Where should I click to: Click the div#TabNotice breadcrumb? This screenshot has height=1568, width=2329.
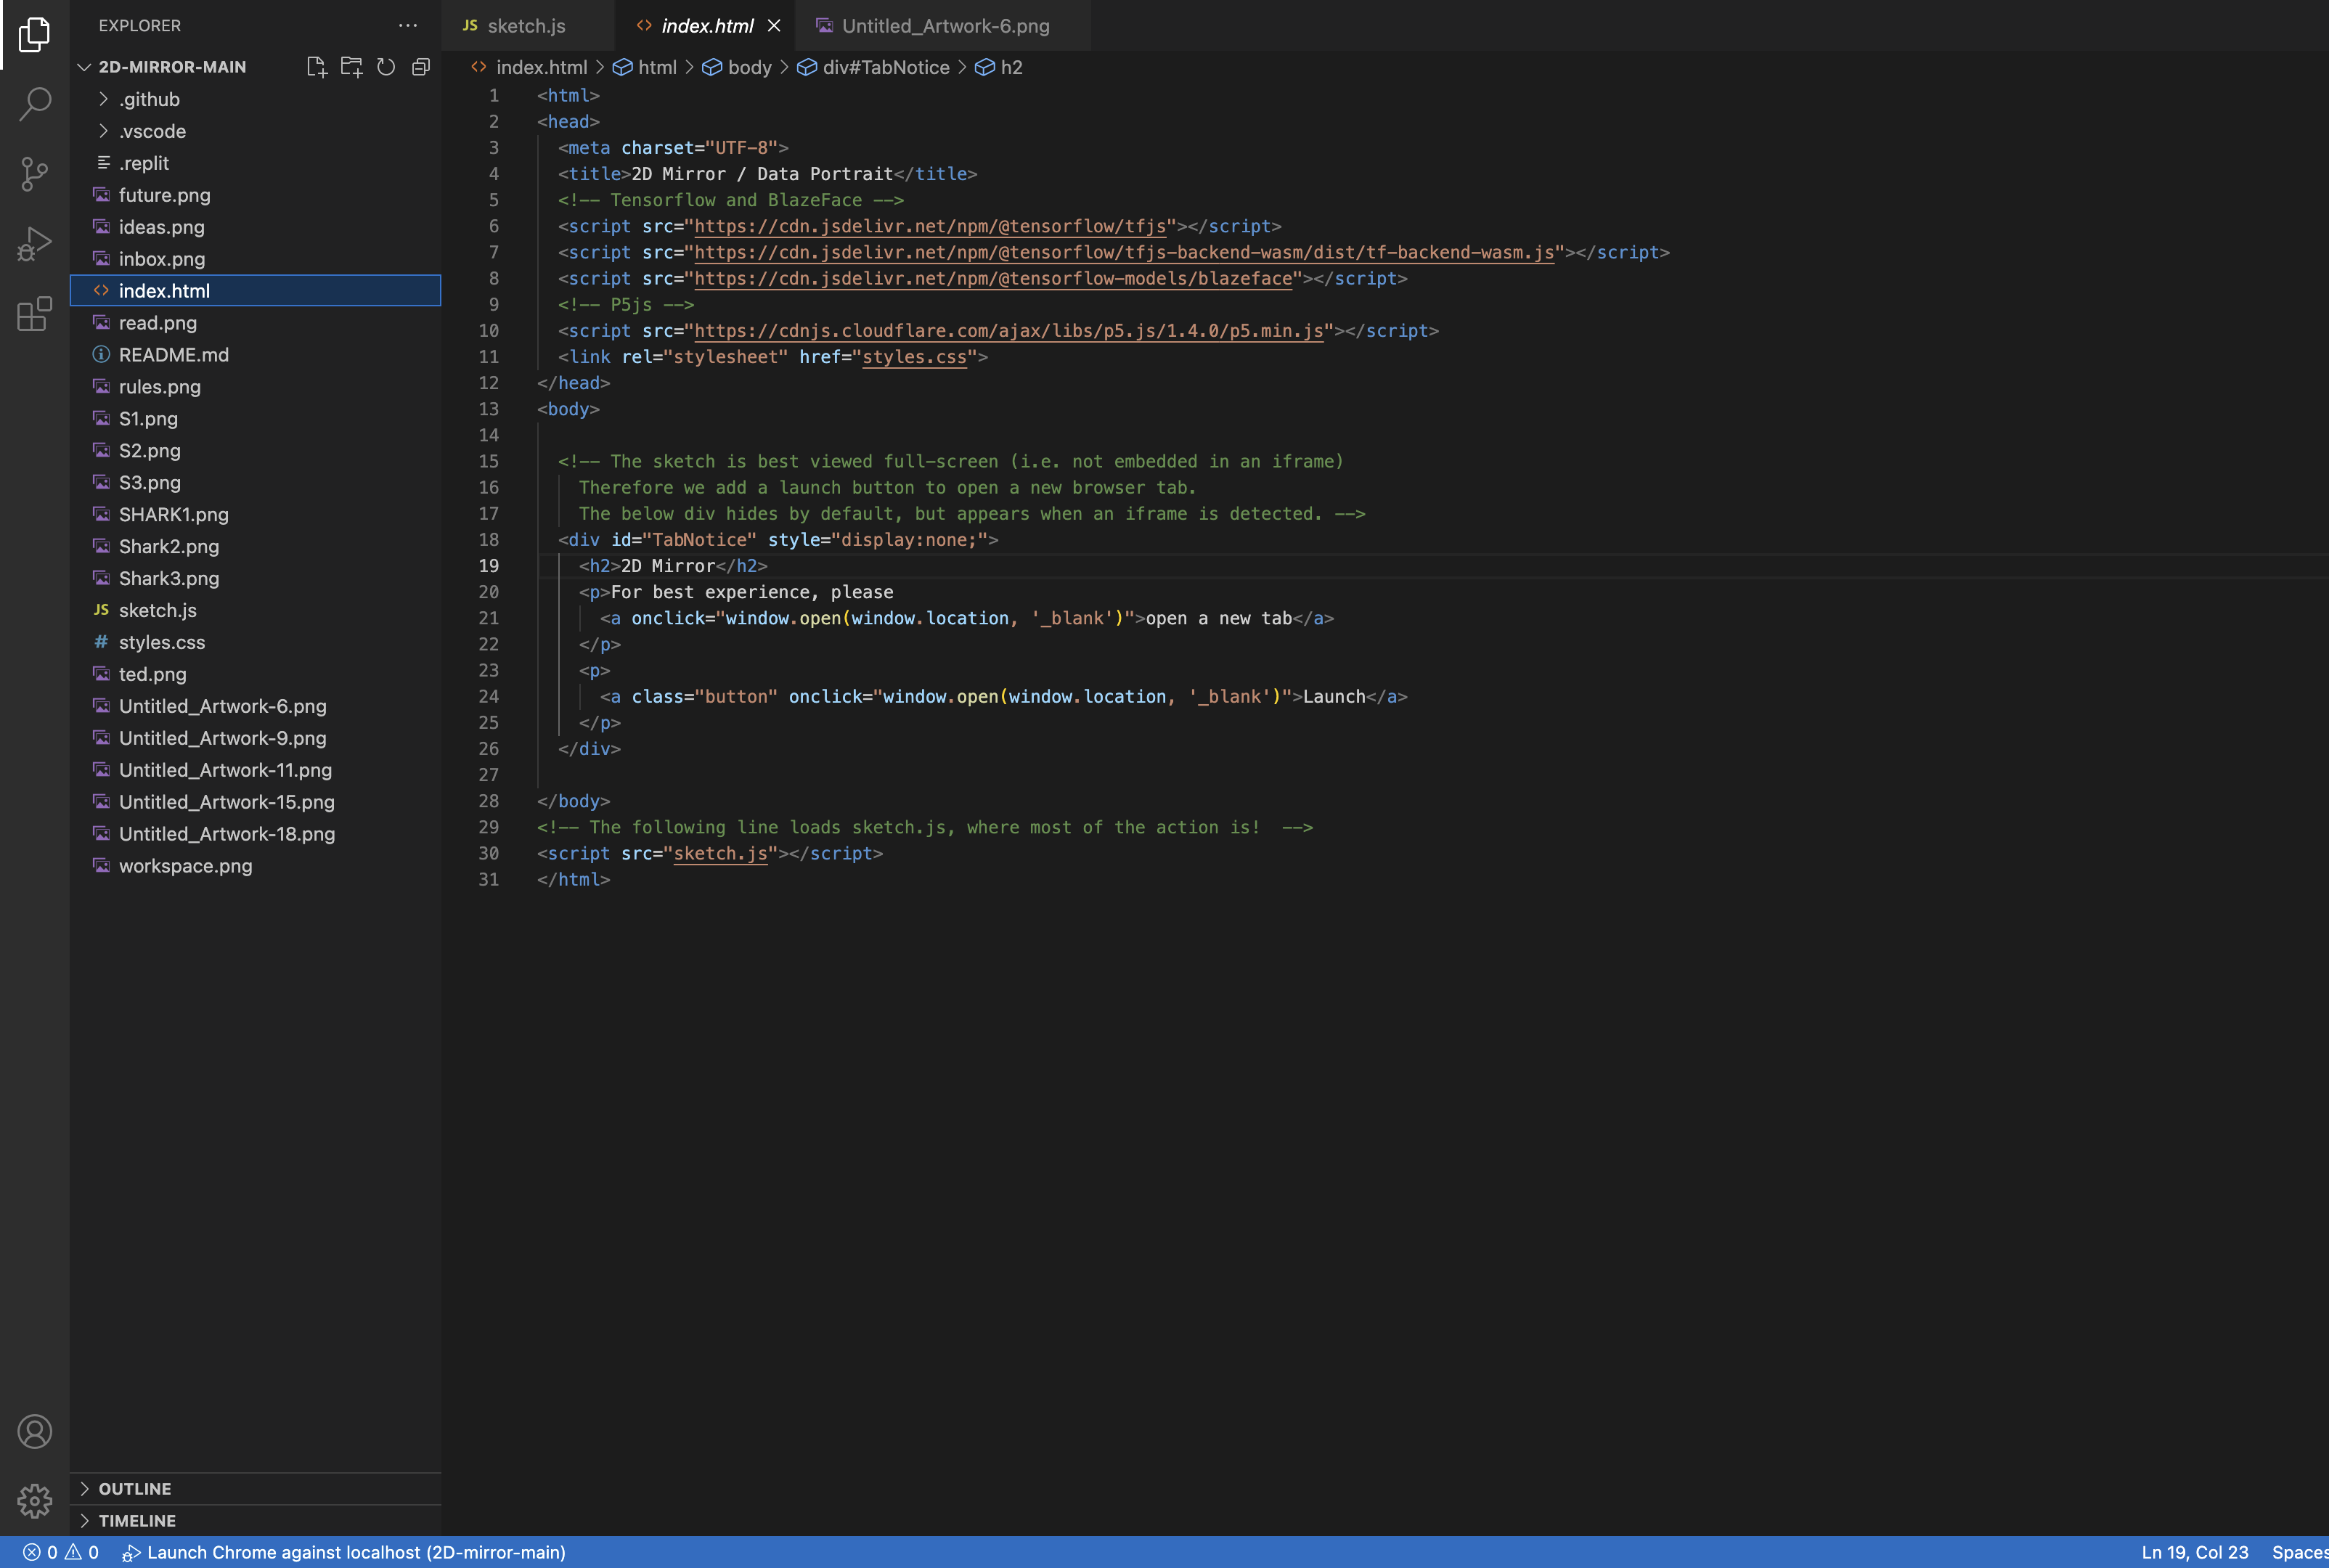point(885,67)
